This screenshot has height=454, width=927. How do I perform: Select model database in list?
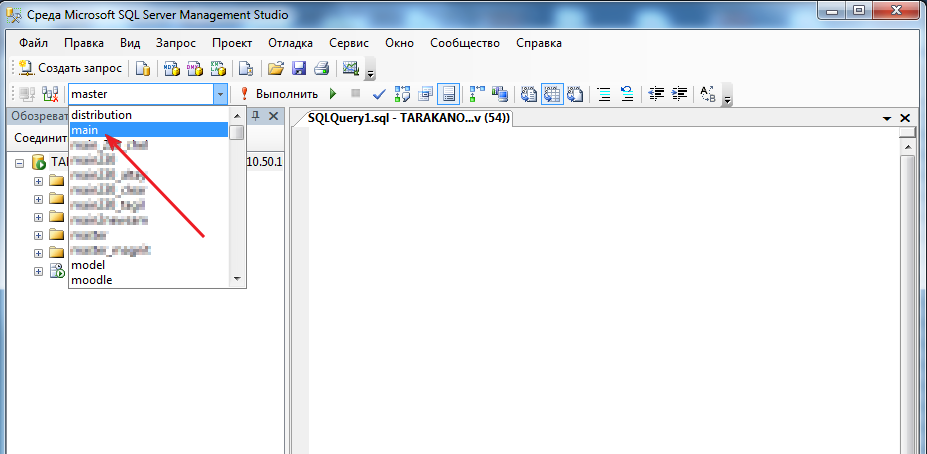(x=149, y=265)
